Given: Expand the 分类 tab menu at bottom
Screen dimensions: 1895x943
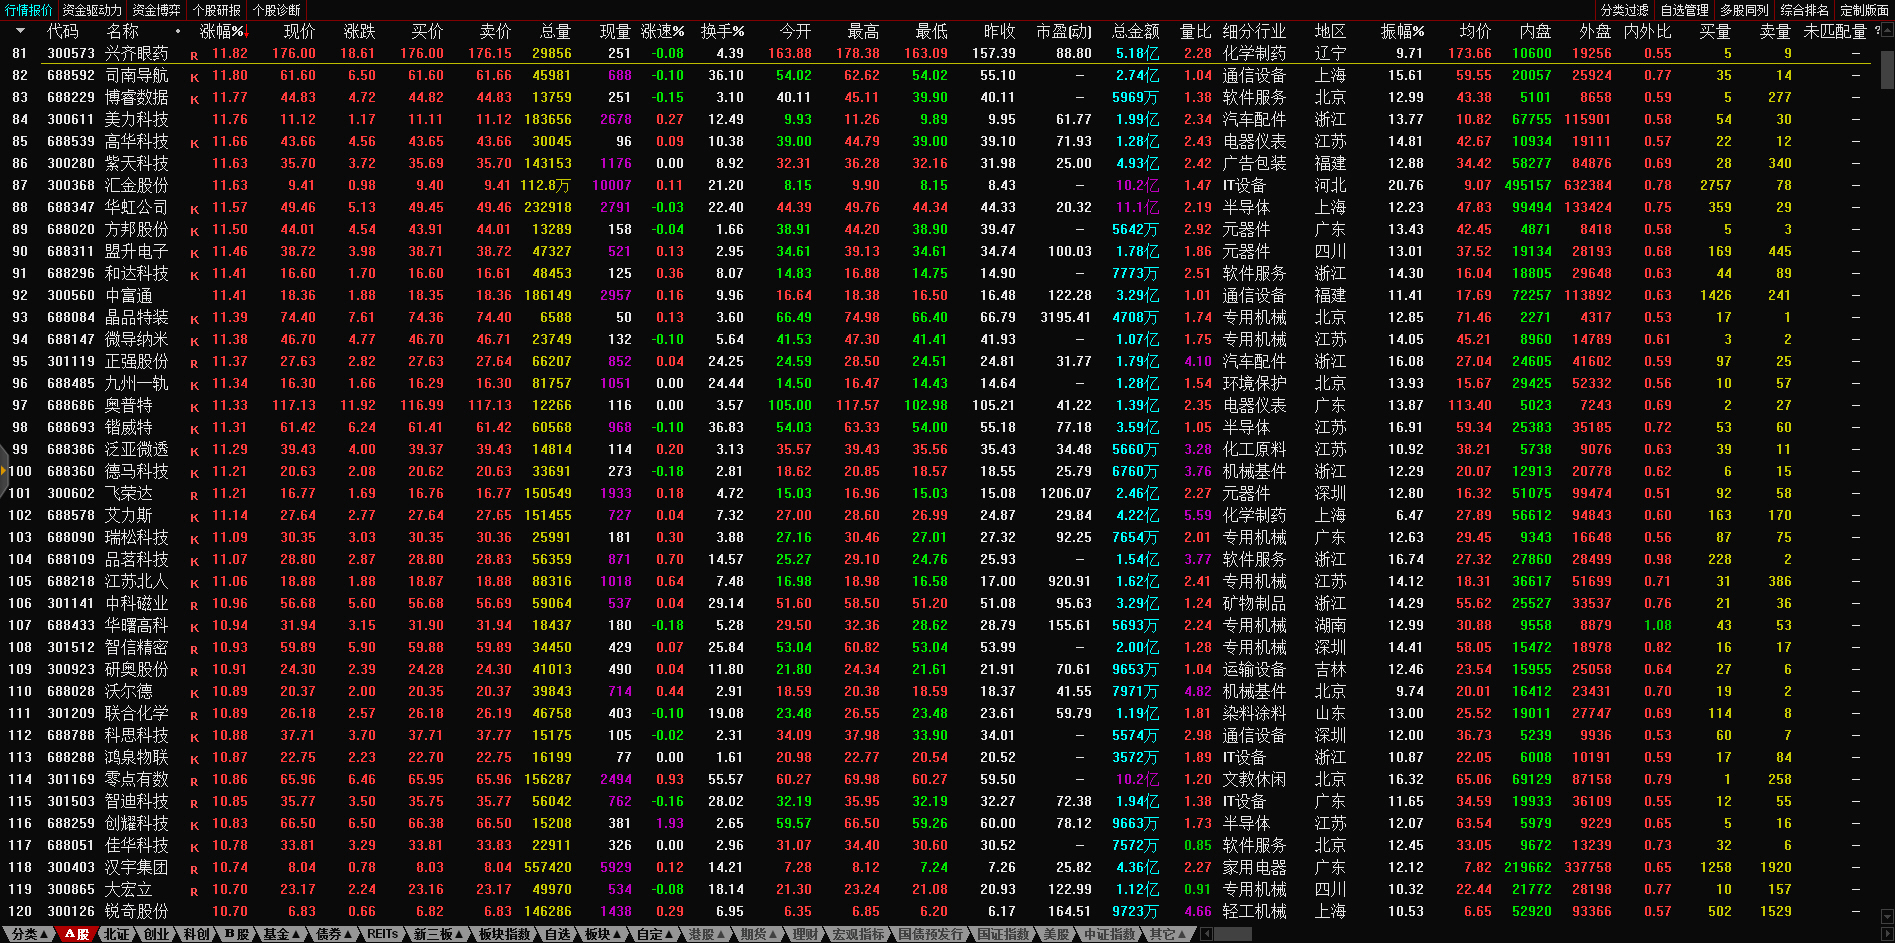Looking at the screenshot, I should (29, 934).
